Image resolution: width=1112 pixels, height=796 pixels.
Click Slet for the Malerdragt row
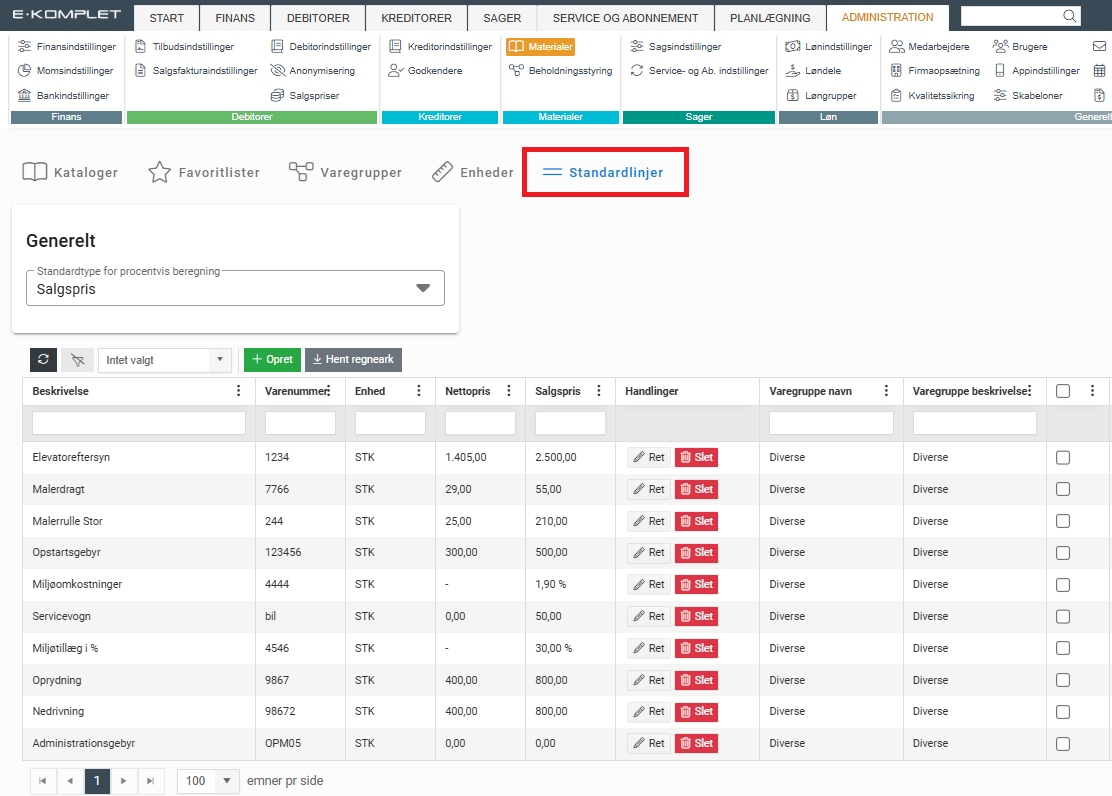[x=696, y=489]
